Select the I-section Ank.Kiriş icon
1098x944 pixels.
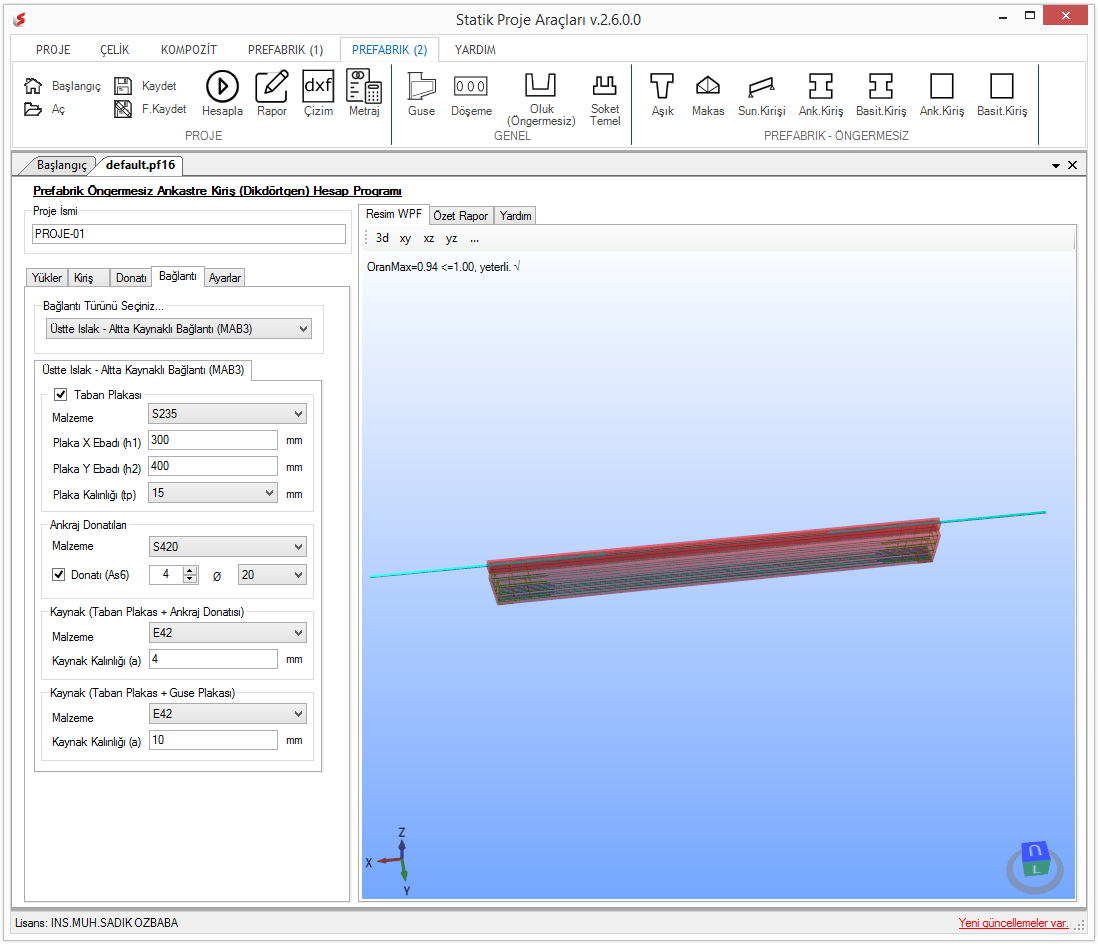click(821, 86)
